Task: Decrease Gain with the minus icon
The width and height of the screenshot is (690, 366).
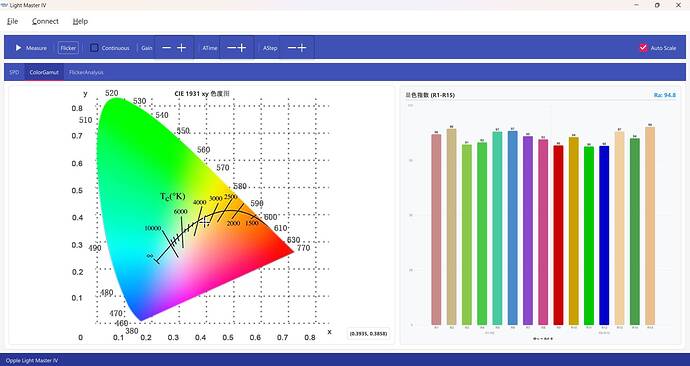Action: click(166, 48)
